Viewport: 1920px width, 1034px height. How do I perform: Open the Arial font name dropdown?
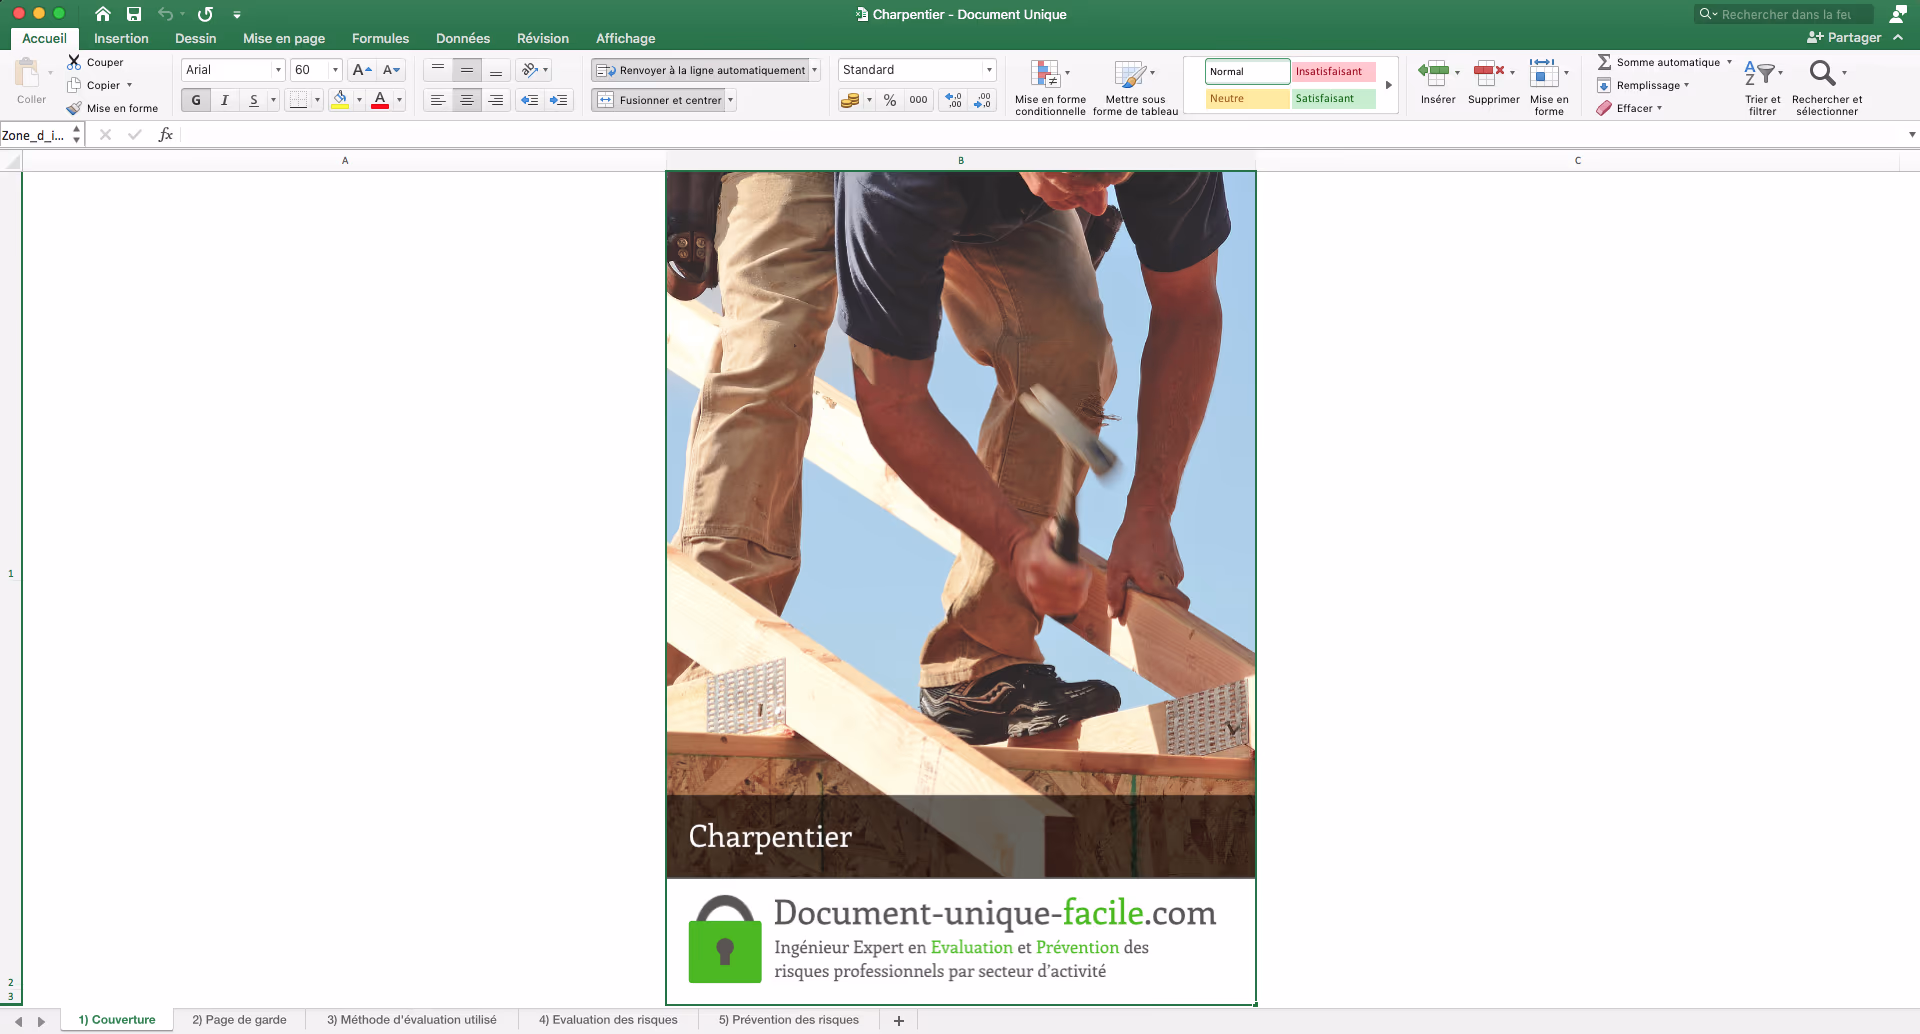[x=278, y=70]
